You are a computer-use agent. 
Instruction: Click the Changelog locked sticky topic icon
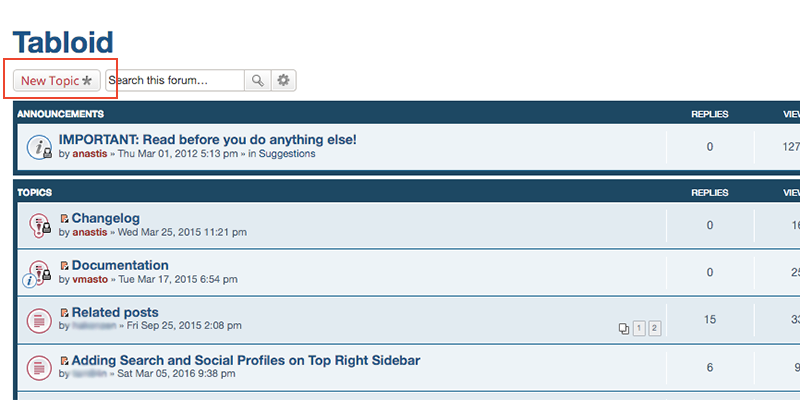tap(39, 225)
